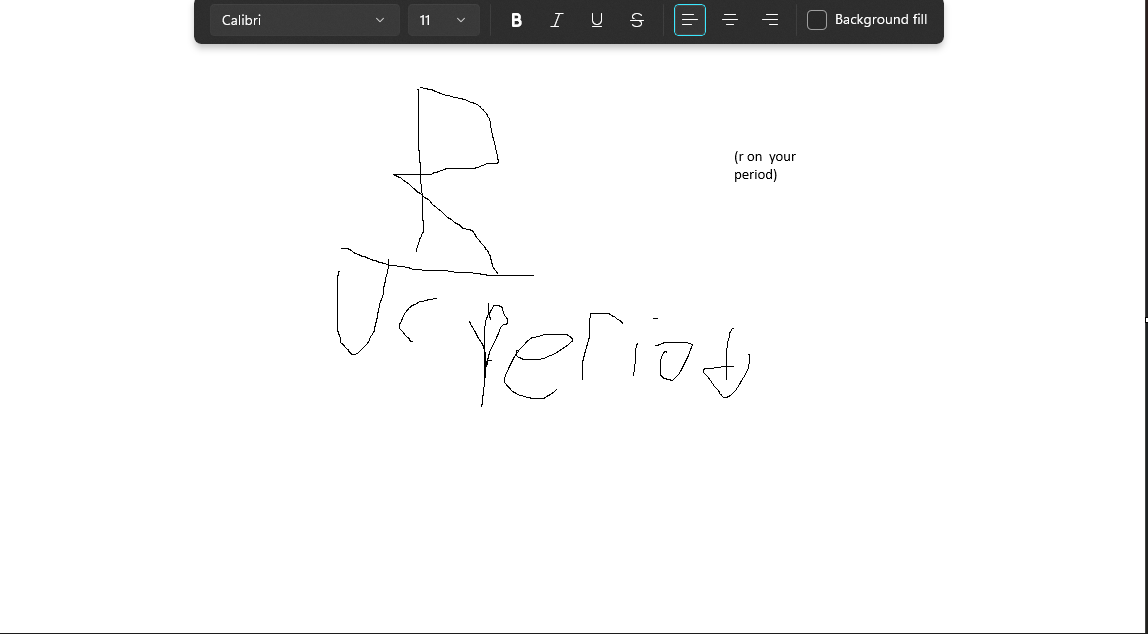Align text to the right

770,20
